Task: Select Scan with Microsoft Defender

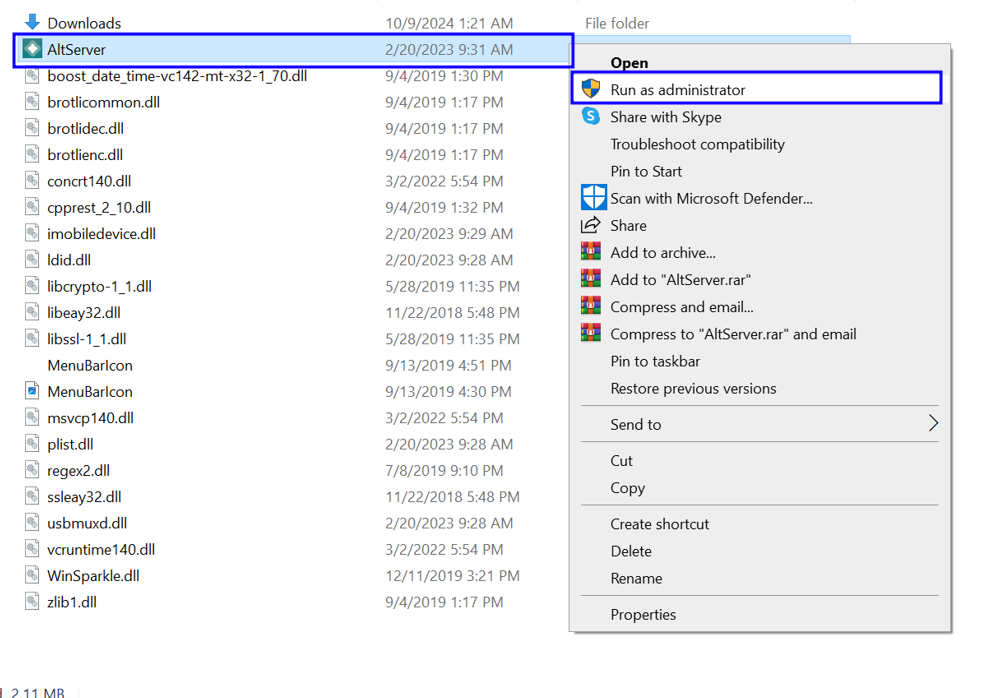Action: (711, 199)
